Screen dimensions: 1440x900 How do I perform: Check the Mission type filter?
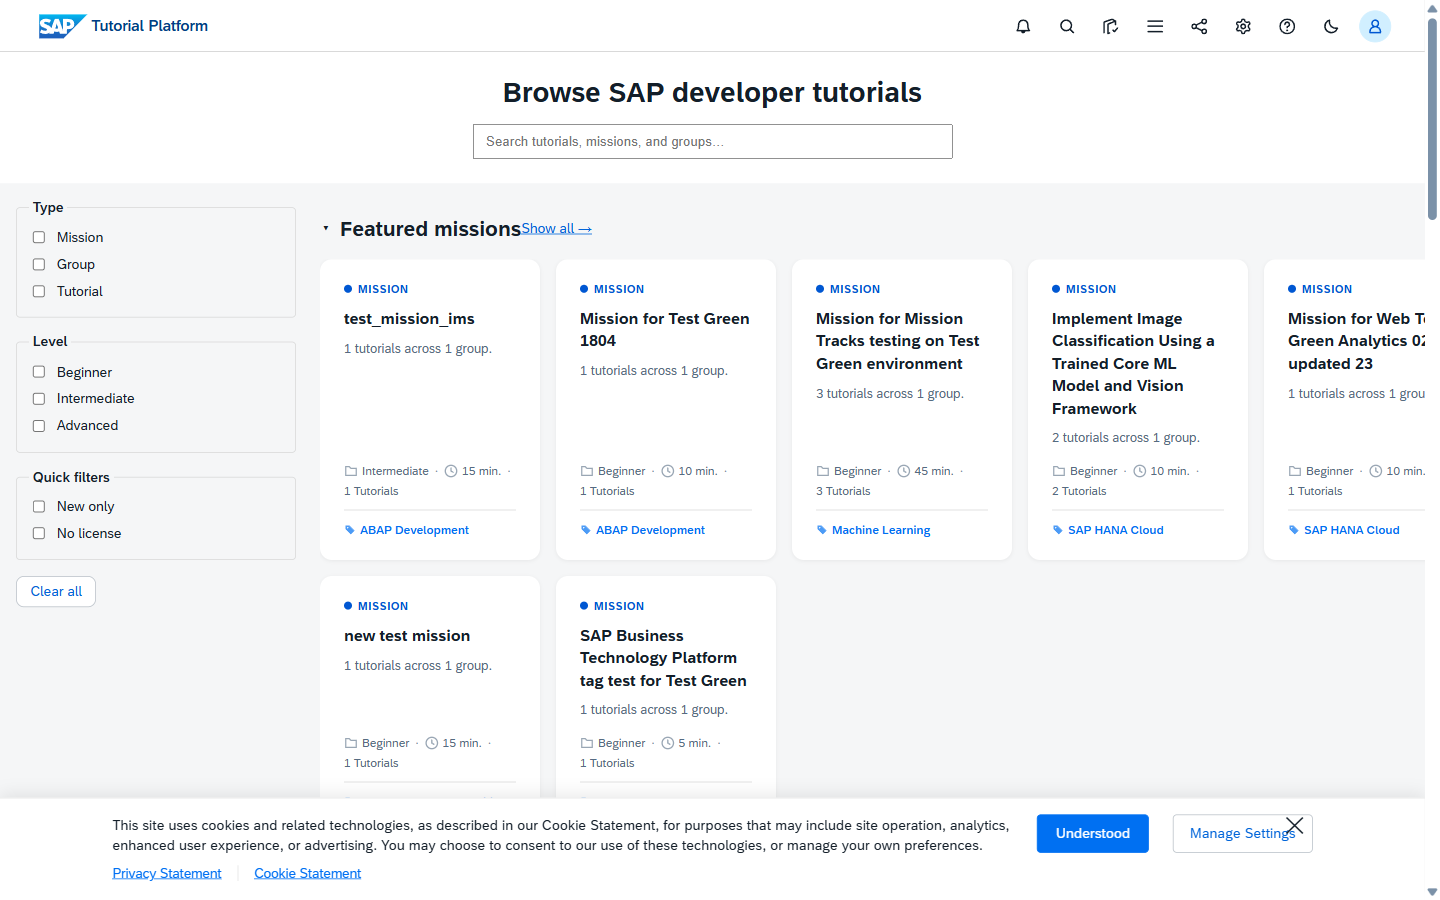39,238
